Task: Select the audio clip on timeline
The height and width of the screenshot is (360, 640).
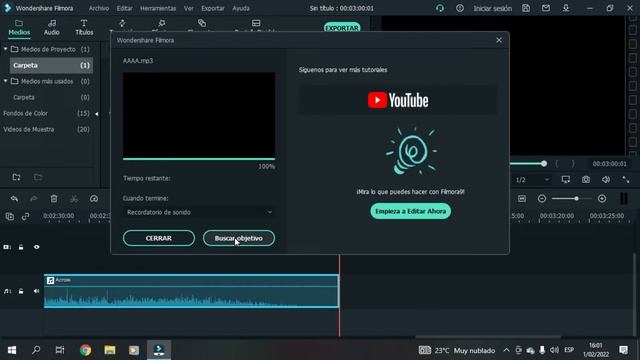Action: point(191,291)
